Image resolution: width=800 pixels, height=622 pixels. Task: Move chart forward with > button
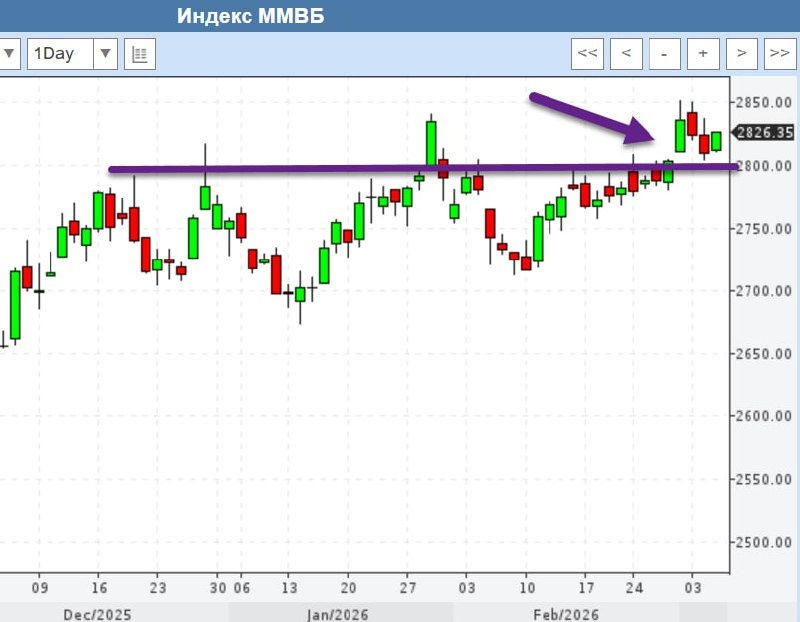pos(741,54)
